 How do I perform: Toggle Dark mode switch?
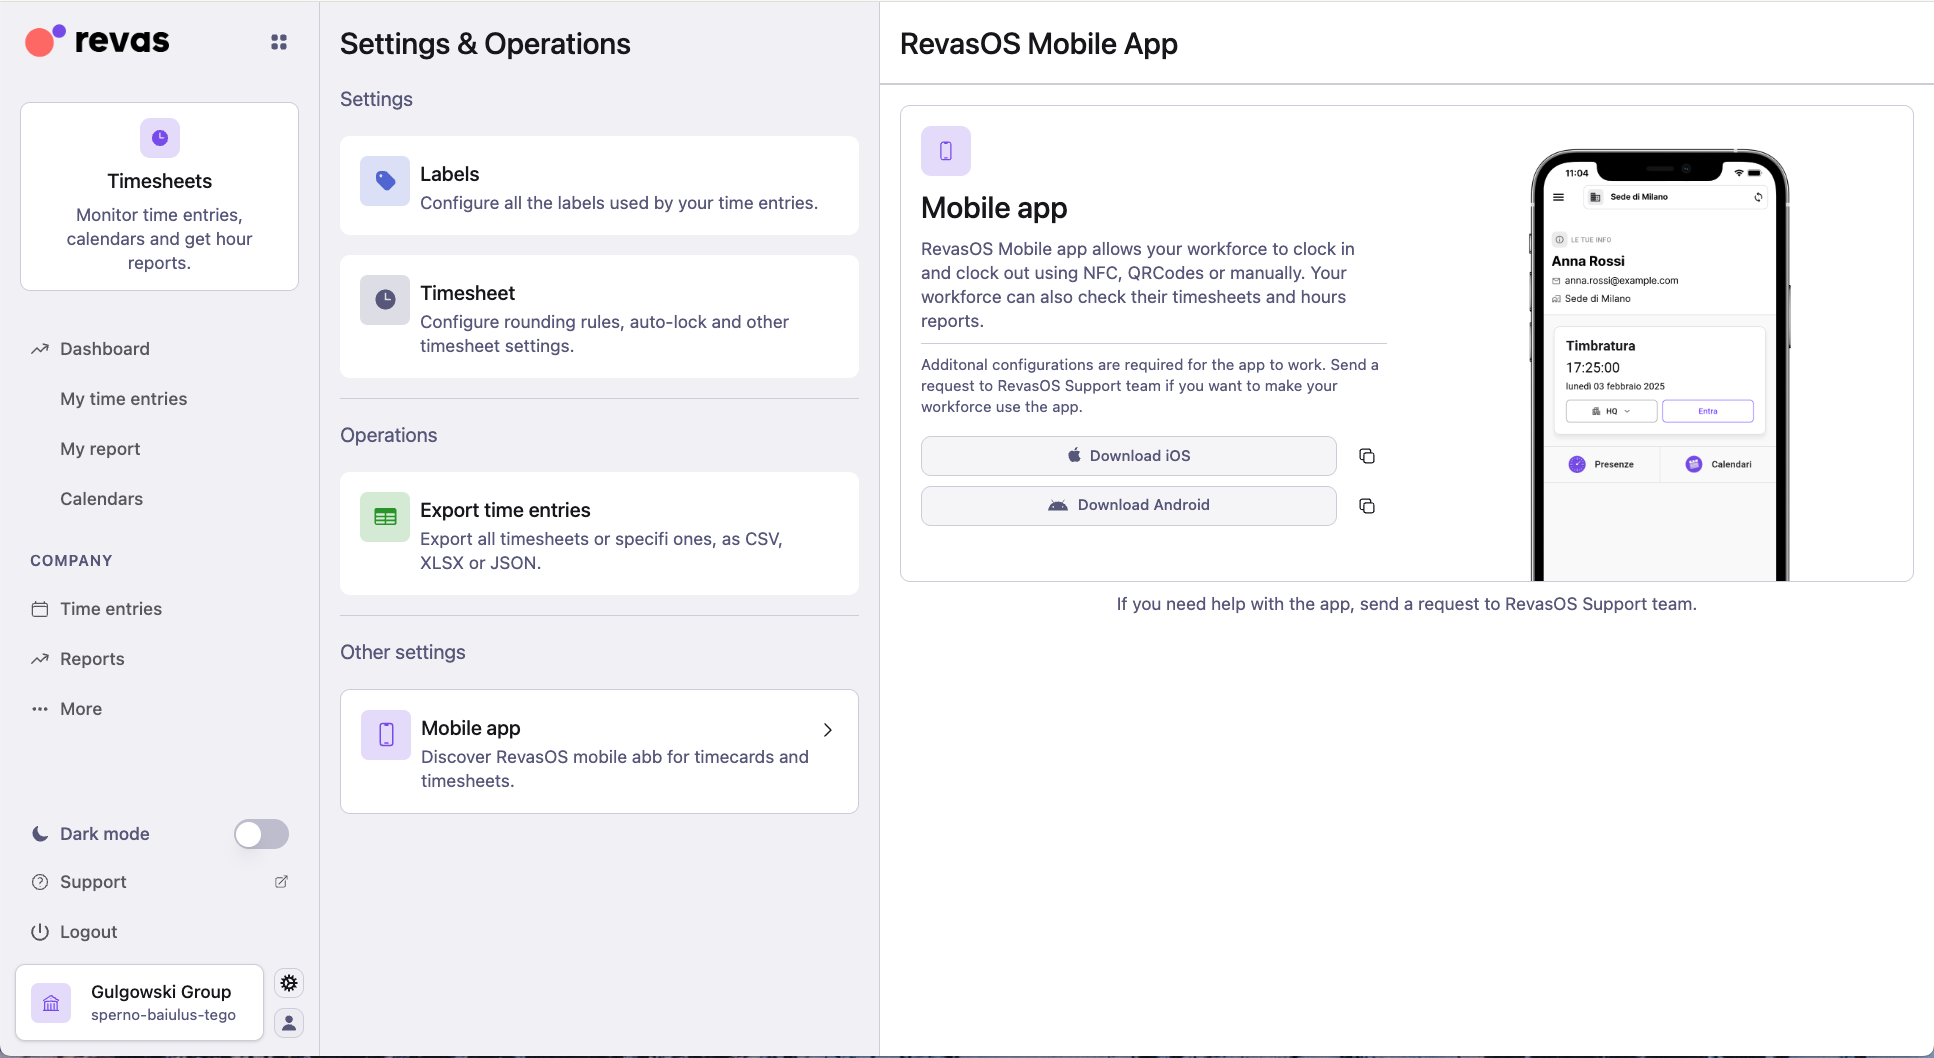[x=261, y=834]
